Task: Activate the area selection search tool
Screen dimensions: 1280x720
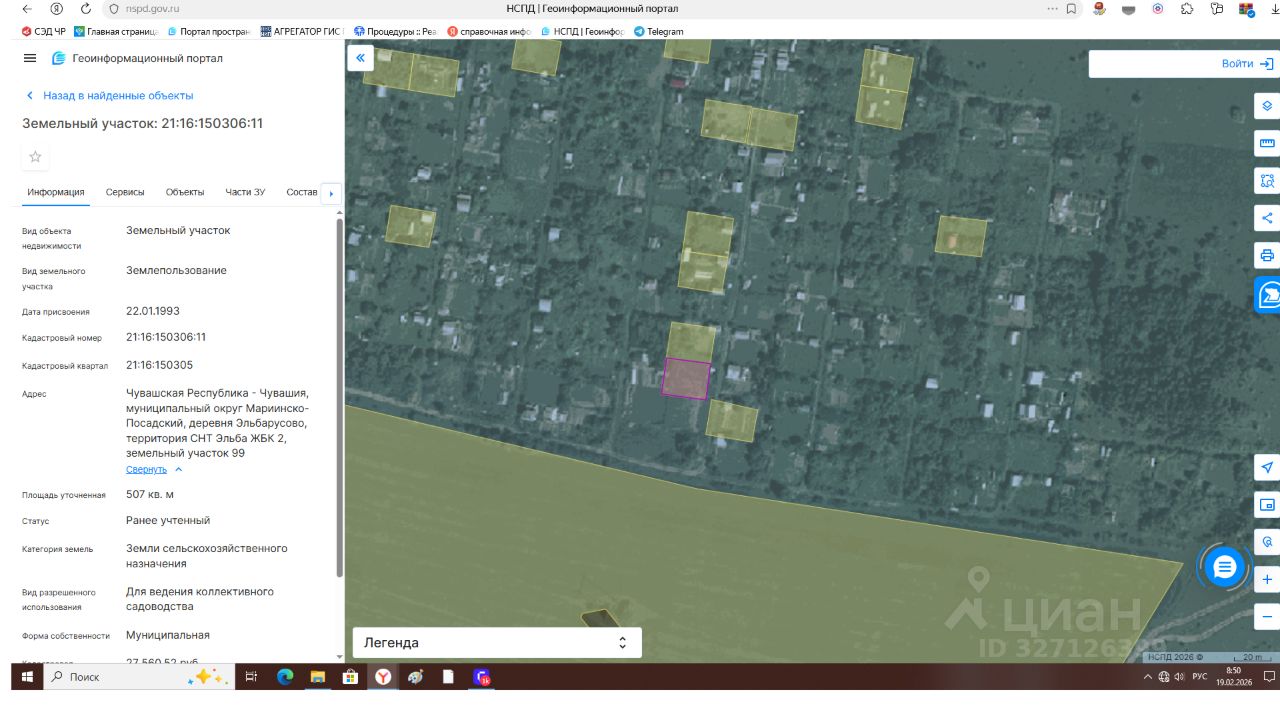Action: point(1267,181)
